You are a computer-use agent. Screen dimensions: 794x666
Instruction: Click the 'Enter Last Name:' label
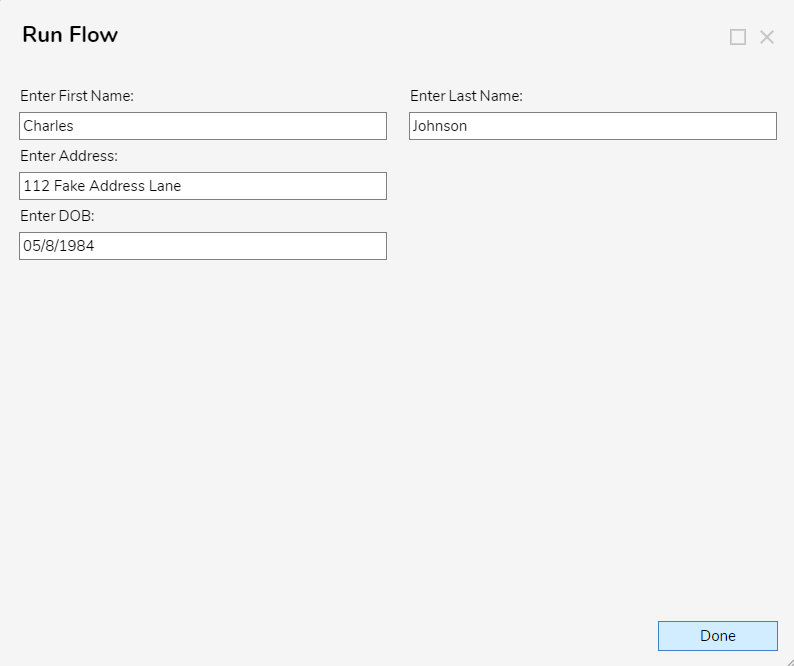[x=466, y=96]
